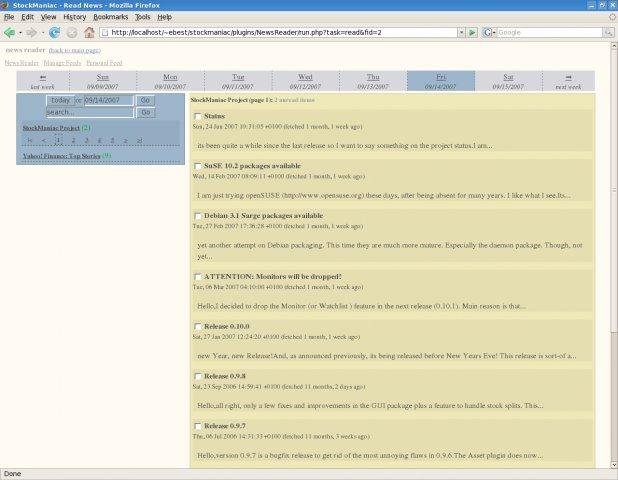Click the Stop loading icon
Image resolution: width=618 pixels, height=480 pixels.
[x=71, y=32]
